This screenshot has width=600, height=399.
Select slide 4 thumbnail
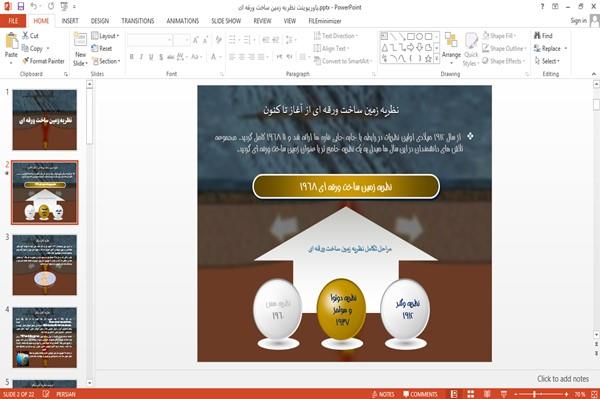pos(45,337)
